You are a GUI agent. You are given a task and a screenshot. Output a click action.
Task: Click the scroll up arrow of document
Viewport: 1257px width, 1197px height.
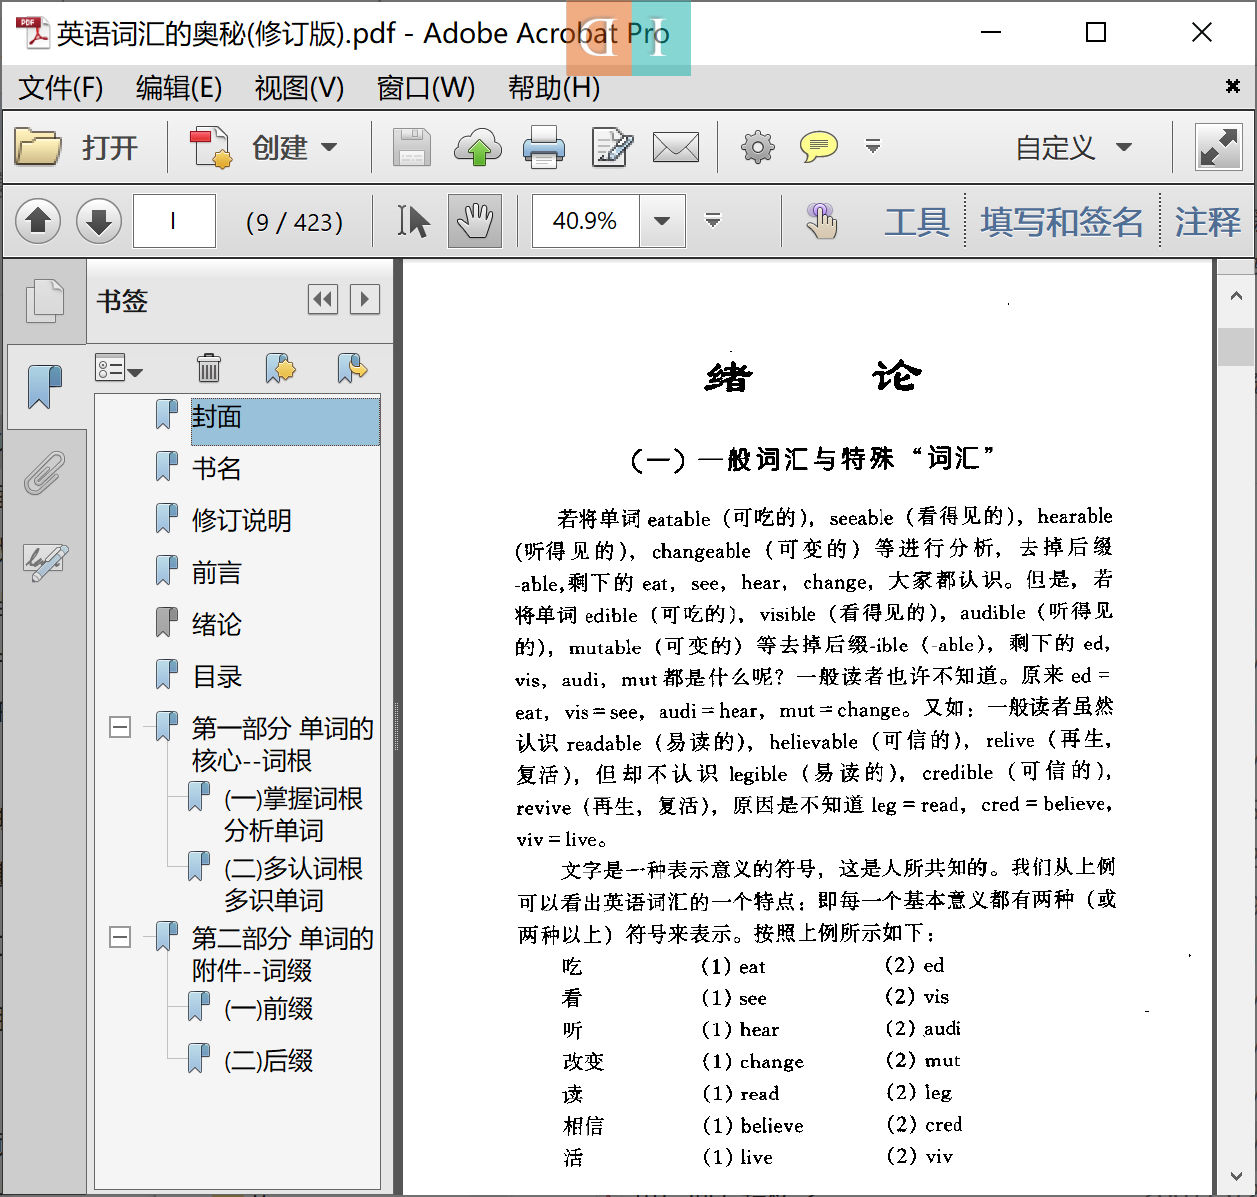click(x=1236, y=297)
